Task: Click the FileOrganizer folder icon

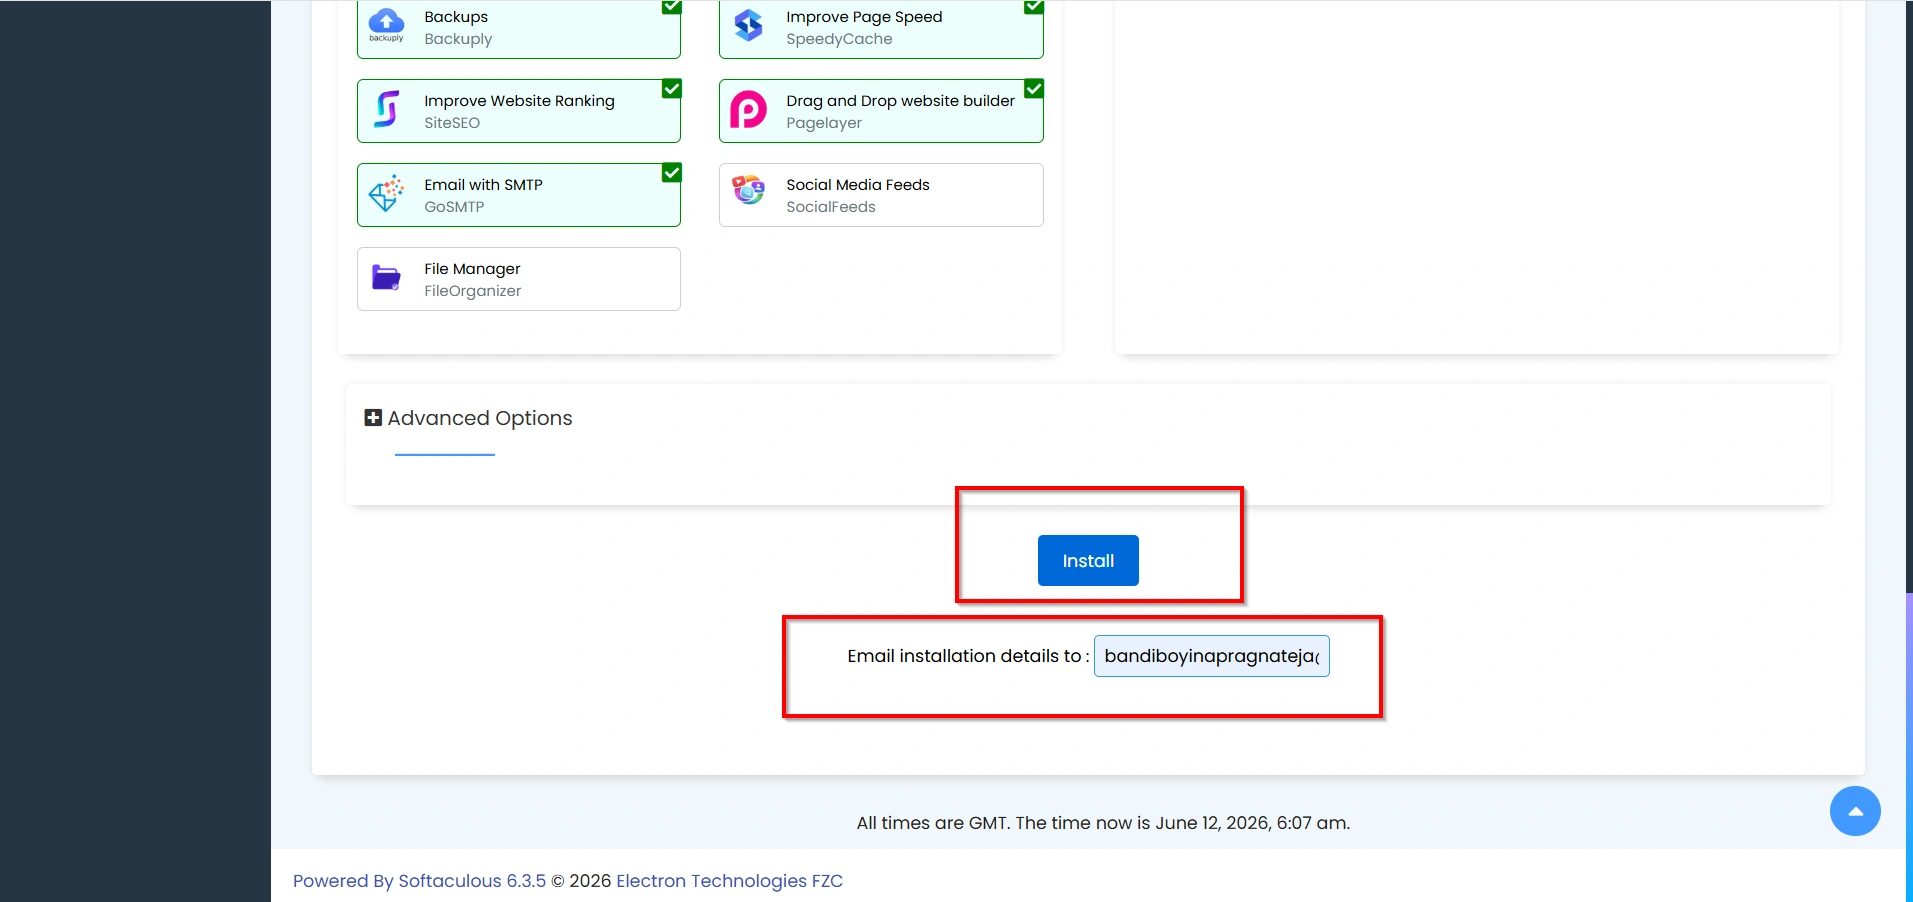Action: pyautogui.click(x=386, y=277)
